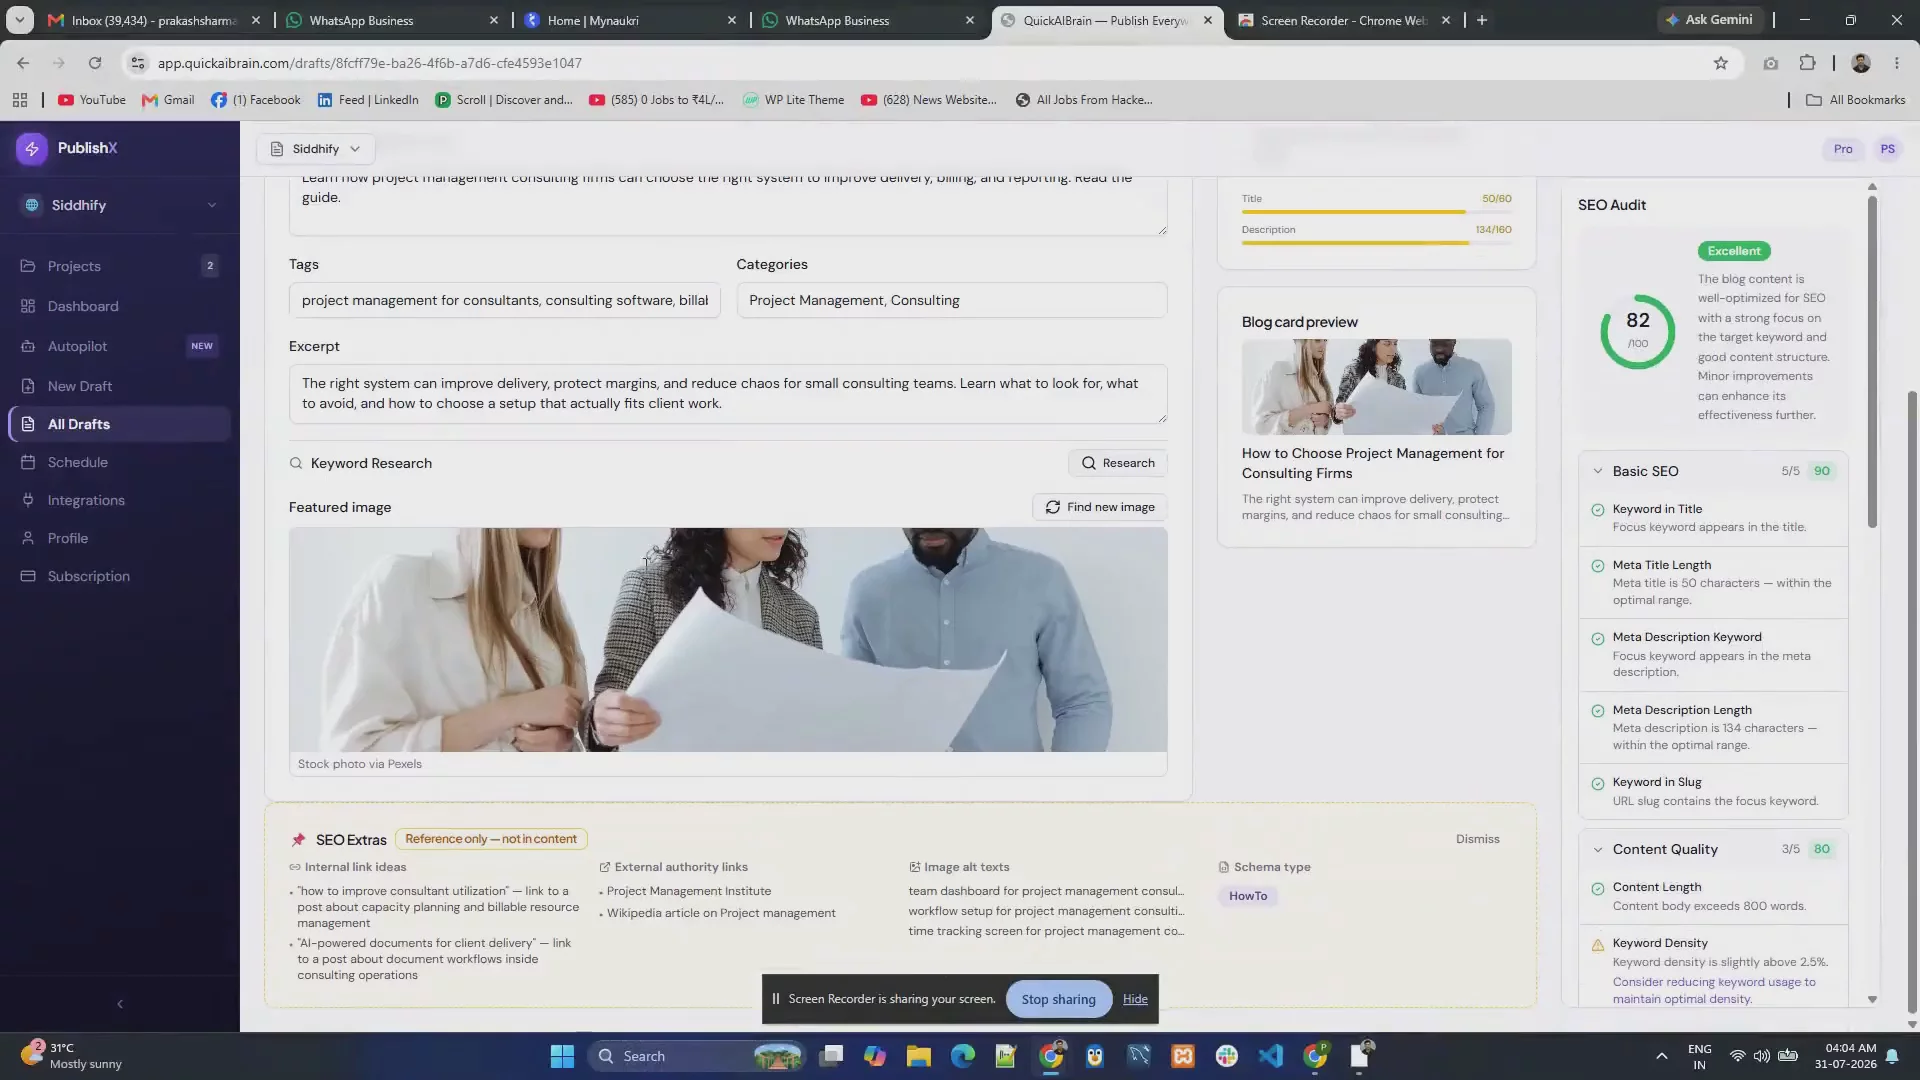This screenshot has width=1920, height=1080.
Task: Open All Drafts sidebar item
Action: (x=120, y=424)
